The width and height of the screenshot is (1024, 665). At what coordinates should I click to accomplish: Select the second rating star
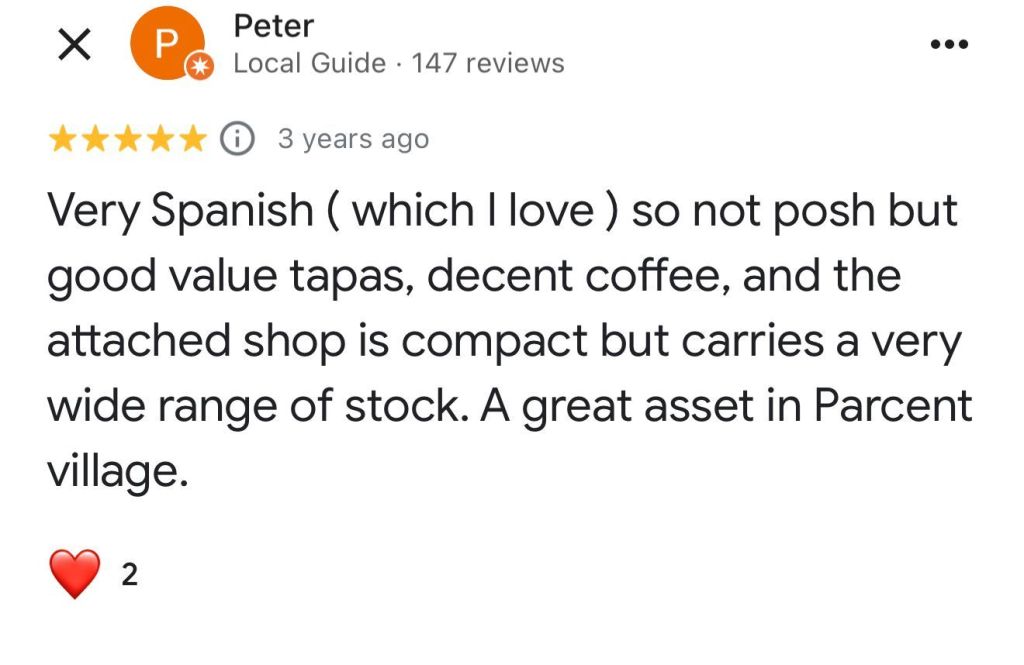tap(96, 139)
